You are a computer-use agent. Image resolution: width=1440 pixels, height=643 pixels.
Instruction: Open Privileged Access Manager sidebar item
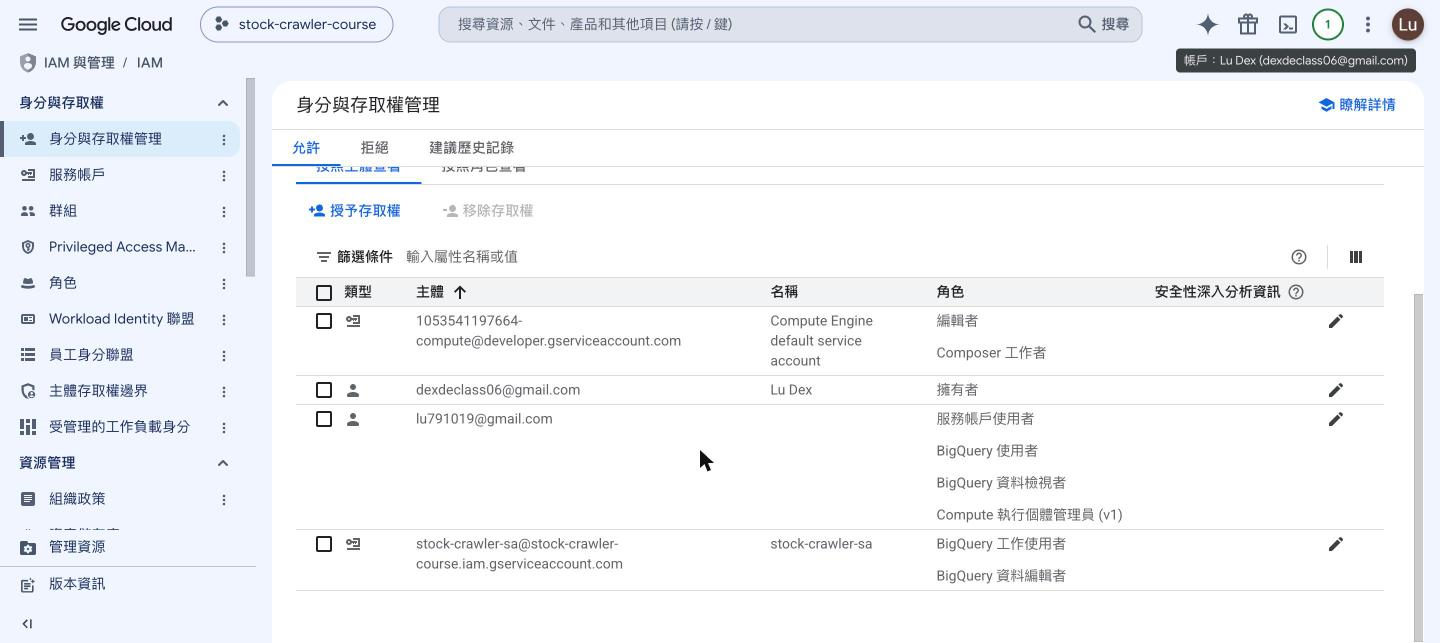pos(120,247)
